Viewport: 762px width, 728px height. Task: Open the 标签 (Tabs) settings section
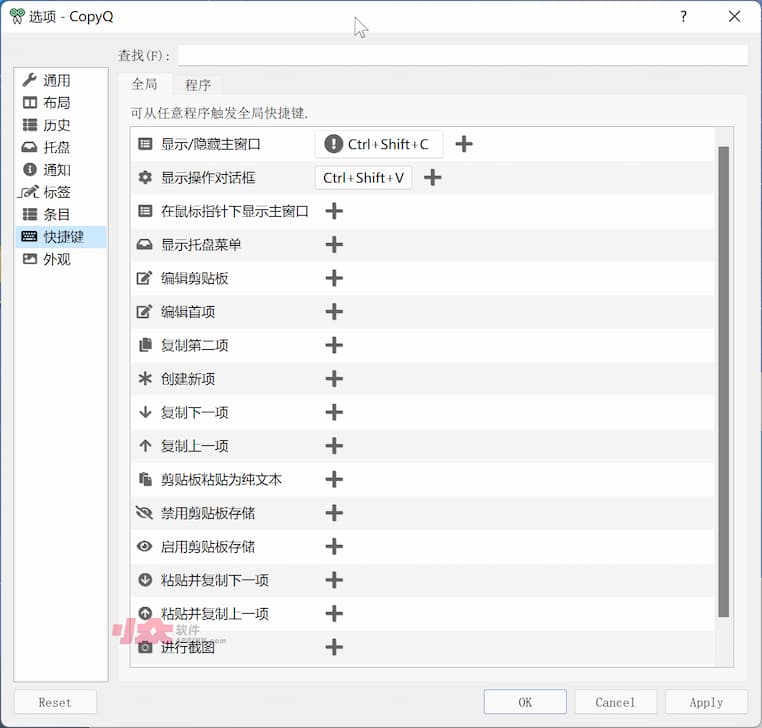pyautogui.click(x=60, y=192)
